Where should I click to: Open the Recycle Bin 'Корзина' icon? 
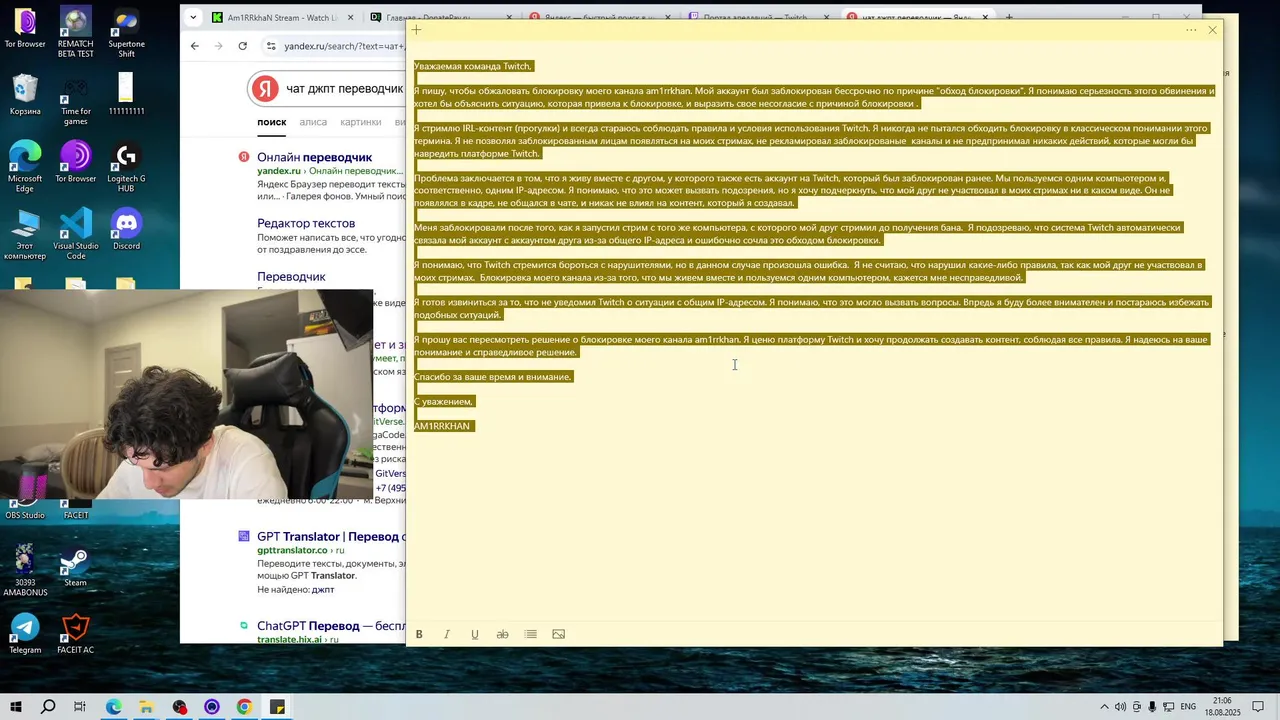click(x=25, y=94)
